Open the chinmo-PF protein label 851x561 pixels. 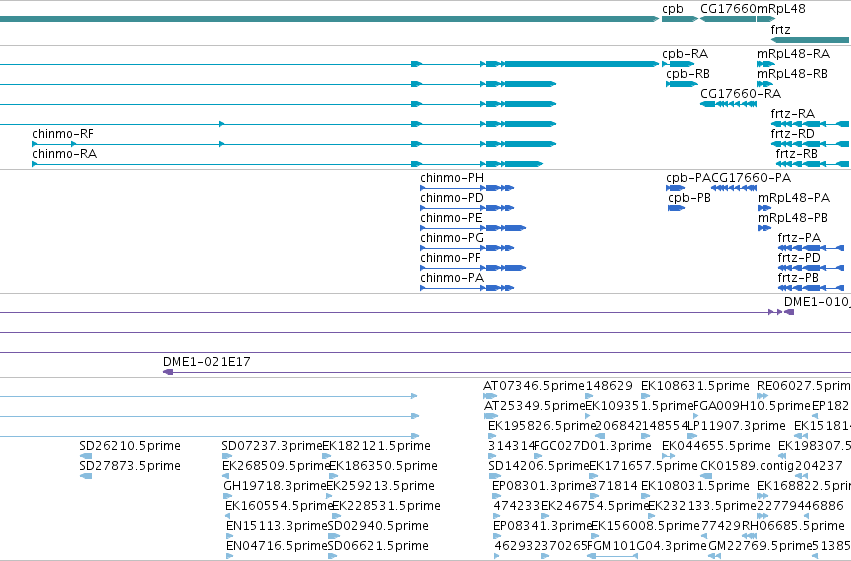click(x=450, y=258)
